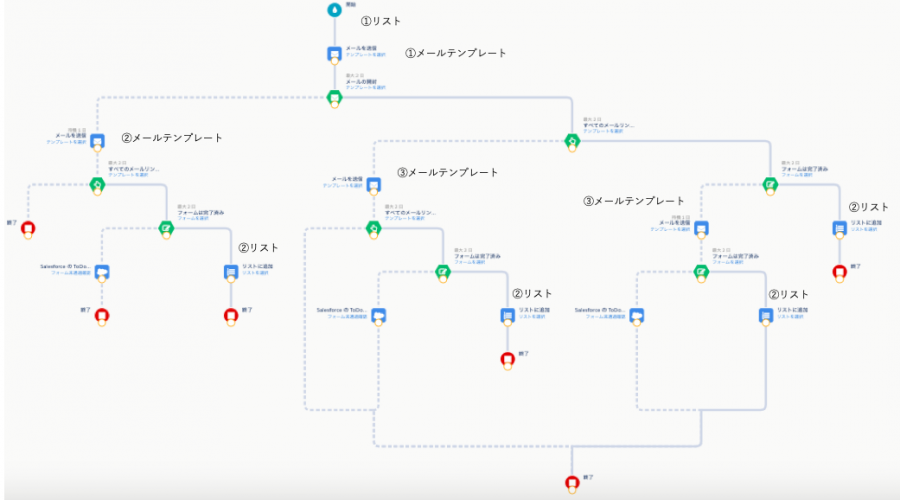900x500 pixels.
Task: Select リストに追加 node right of middle Salesforce ToDo
Action: (507, 315)
